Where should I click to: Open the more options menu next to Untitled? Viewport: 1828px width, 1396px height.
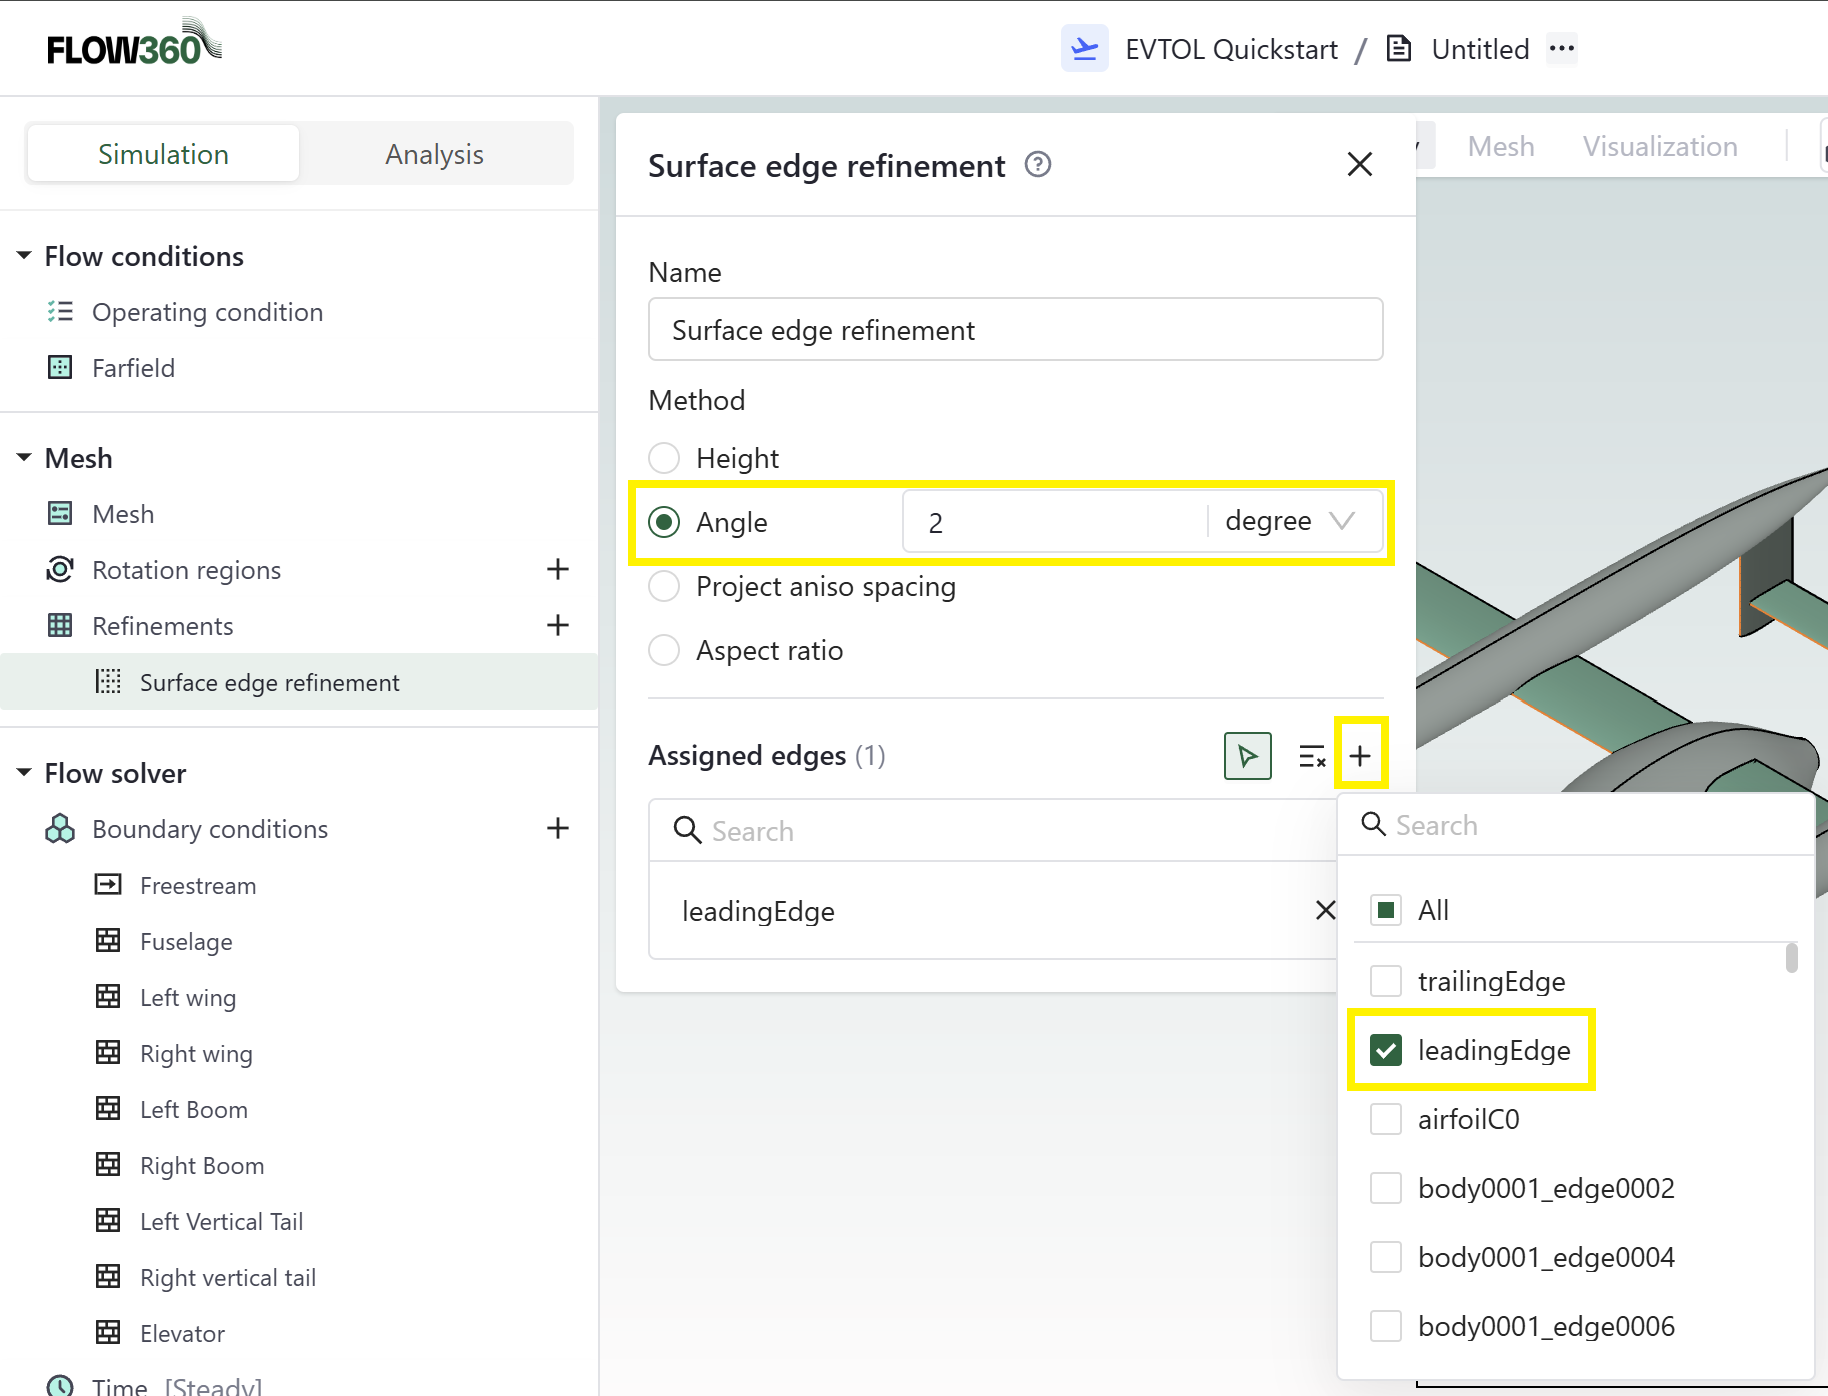pyautogui.click(x=1561, y=49)
